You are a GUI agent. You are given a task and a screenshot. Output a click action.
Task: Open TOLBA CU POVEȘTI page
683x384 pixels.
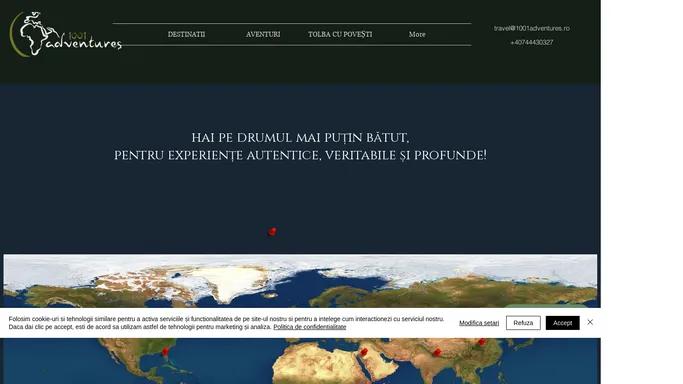[340, 34]
